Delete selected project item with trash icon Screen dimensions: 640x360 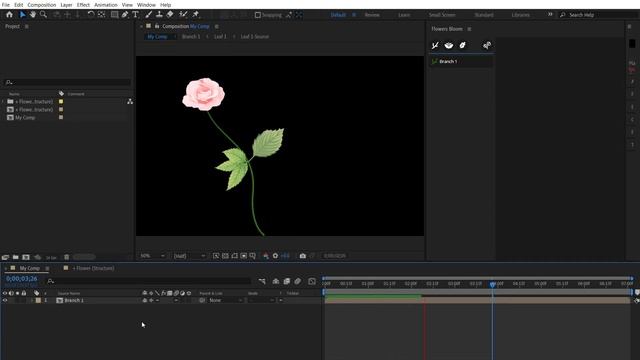[67, 257]
